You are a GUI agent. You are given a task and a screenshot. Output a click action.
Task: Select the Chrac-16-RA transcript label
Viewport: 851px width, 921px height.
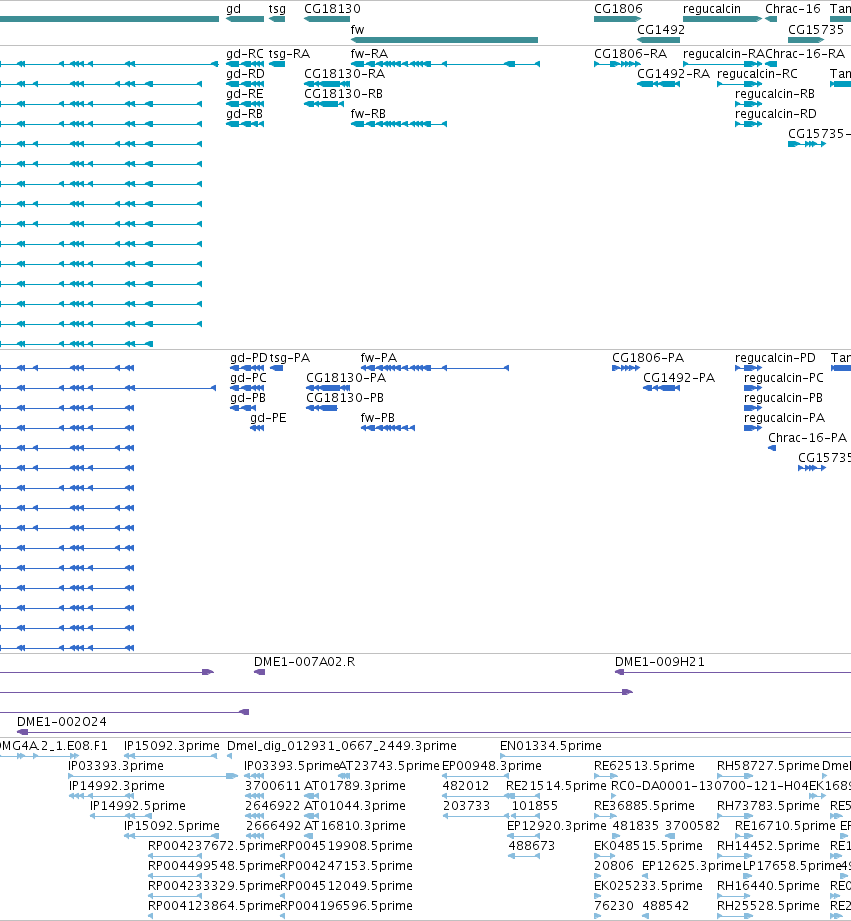pyautogui.click(x=805, y=54)
